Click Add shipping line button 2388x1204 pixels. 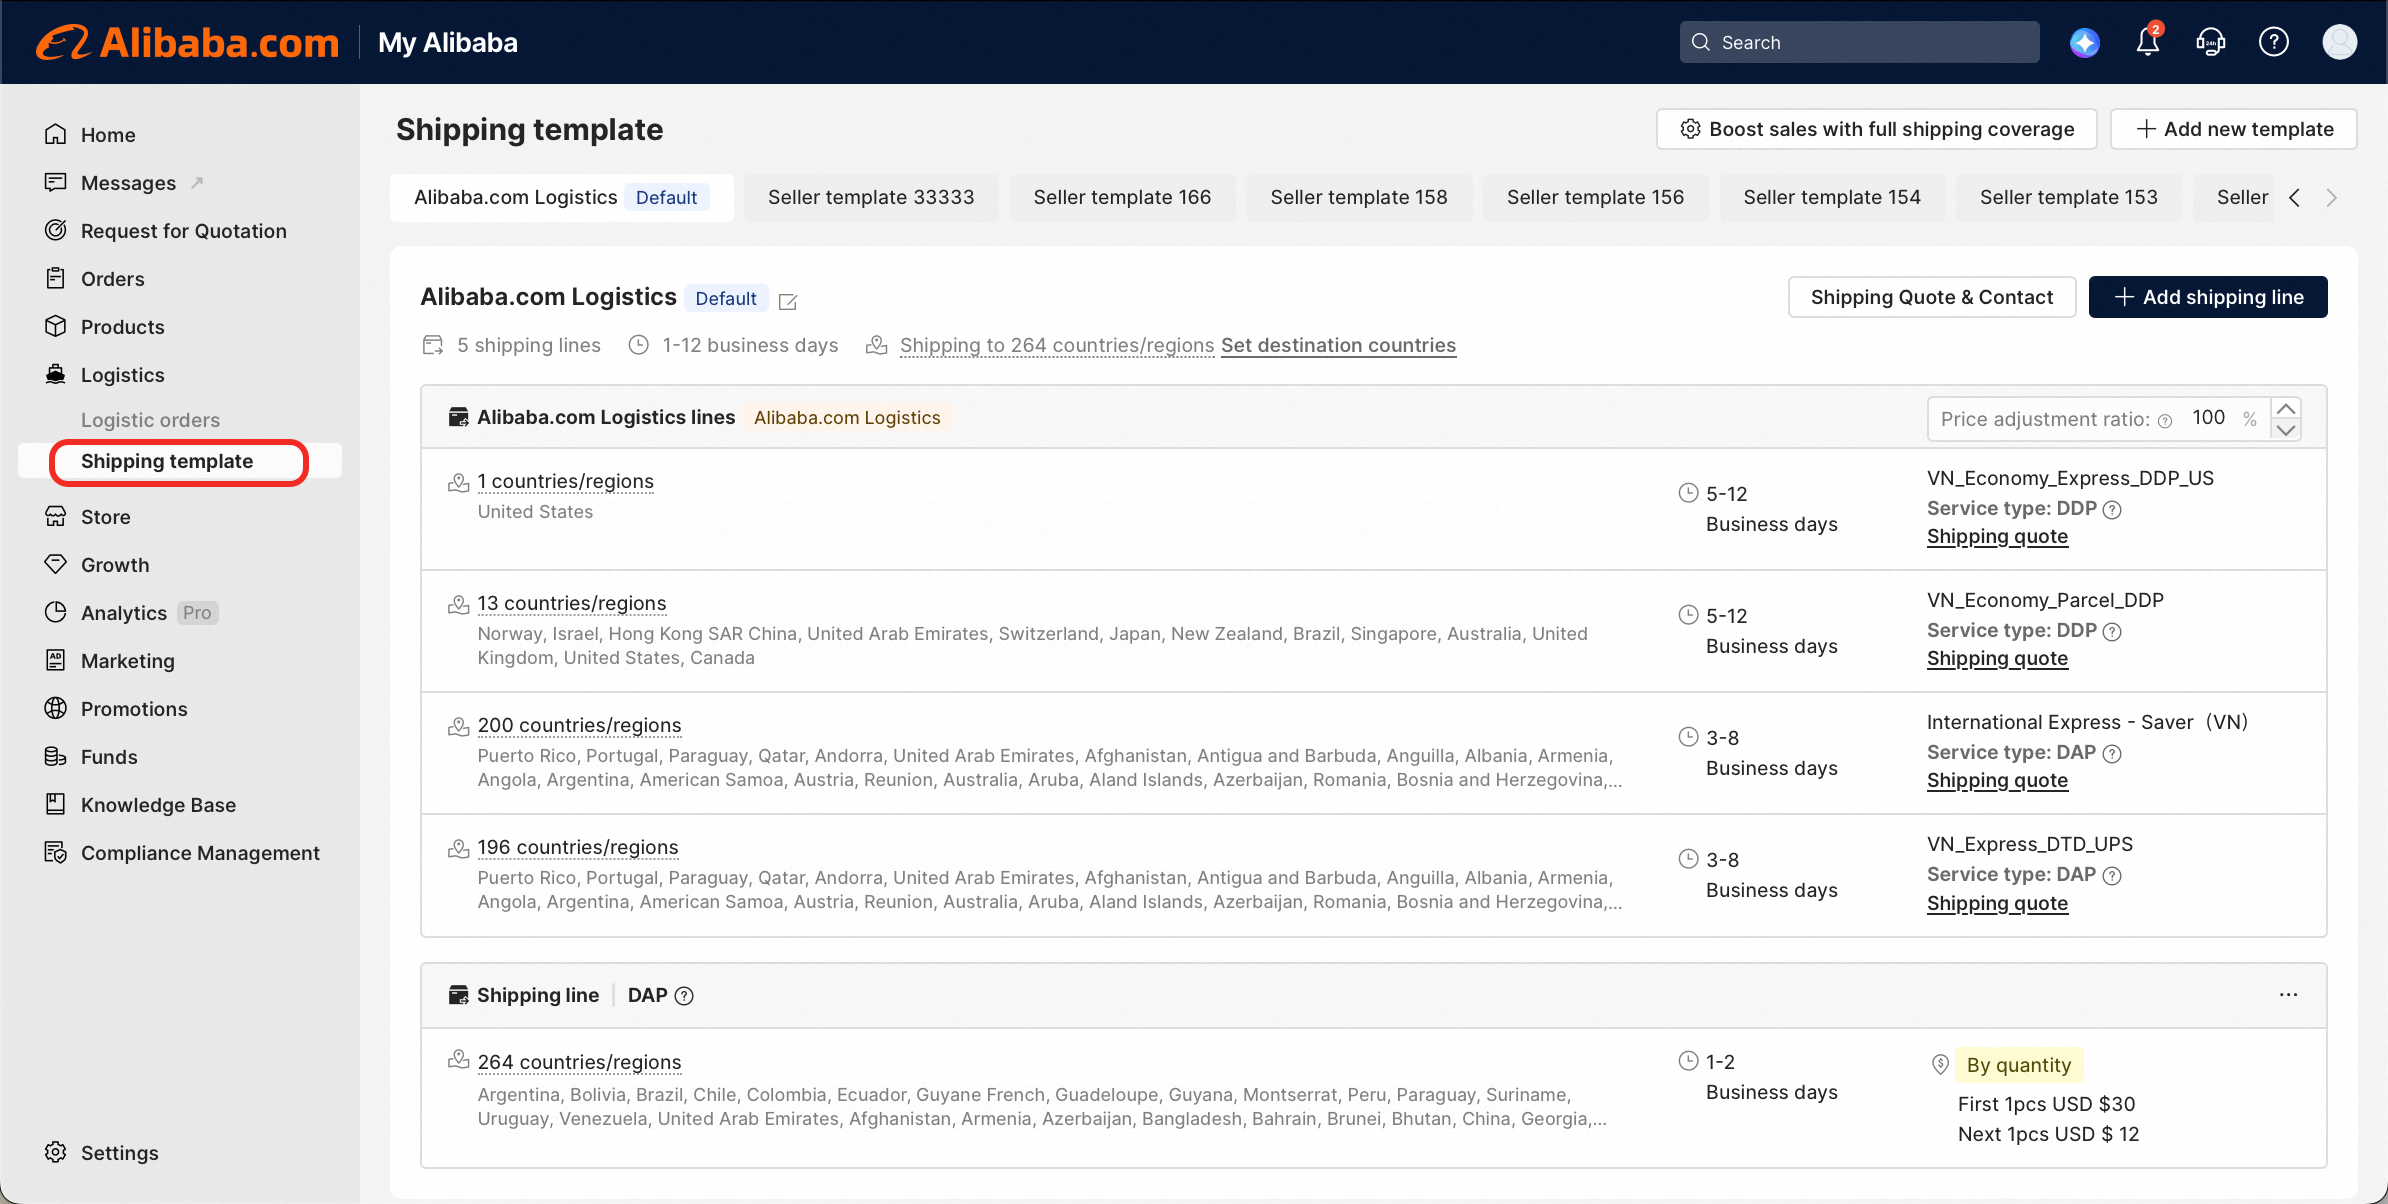2208,297
